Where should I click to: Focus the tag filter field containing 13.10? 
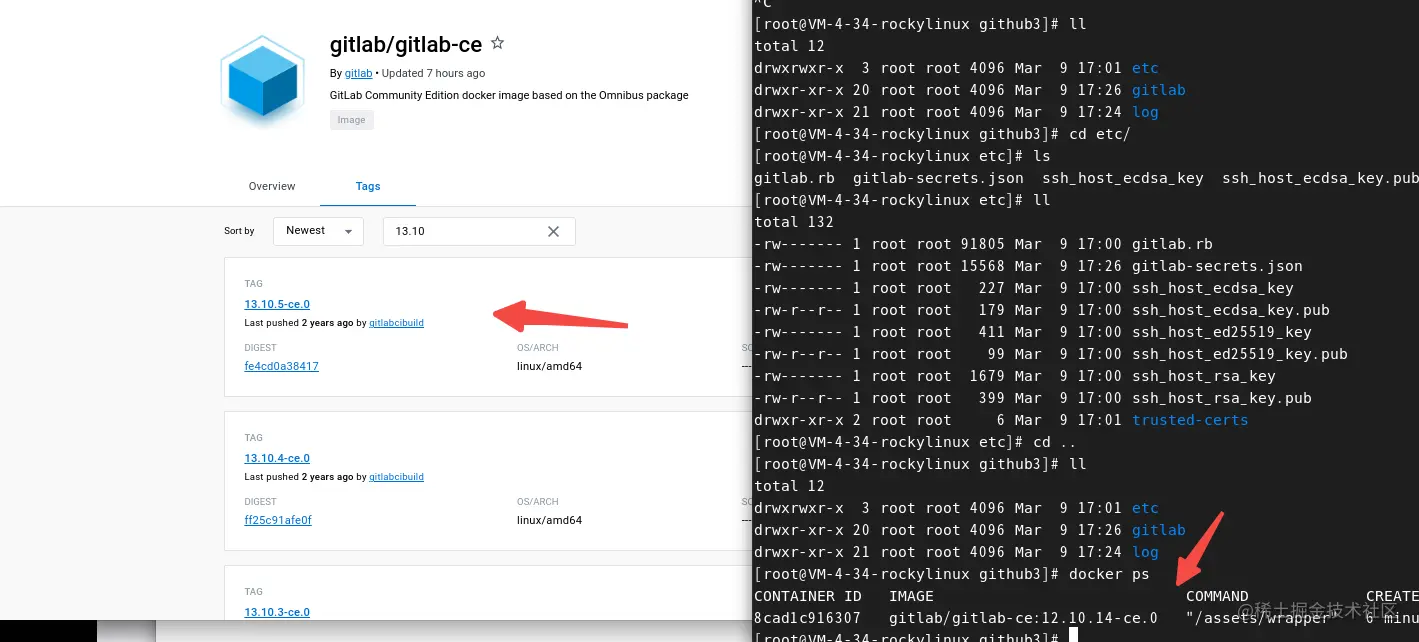479,231
